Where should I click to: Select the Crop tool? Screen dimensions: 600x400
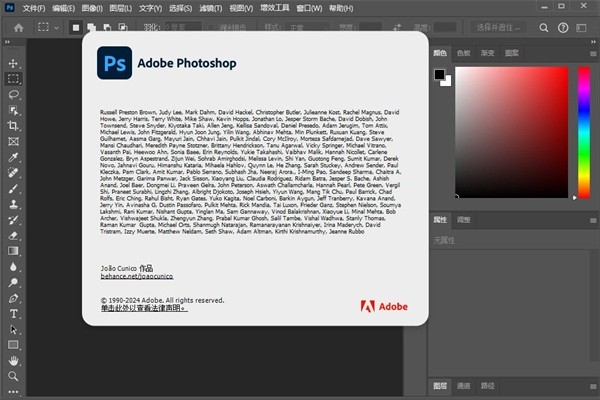pos(13,126)
